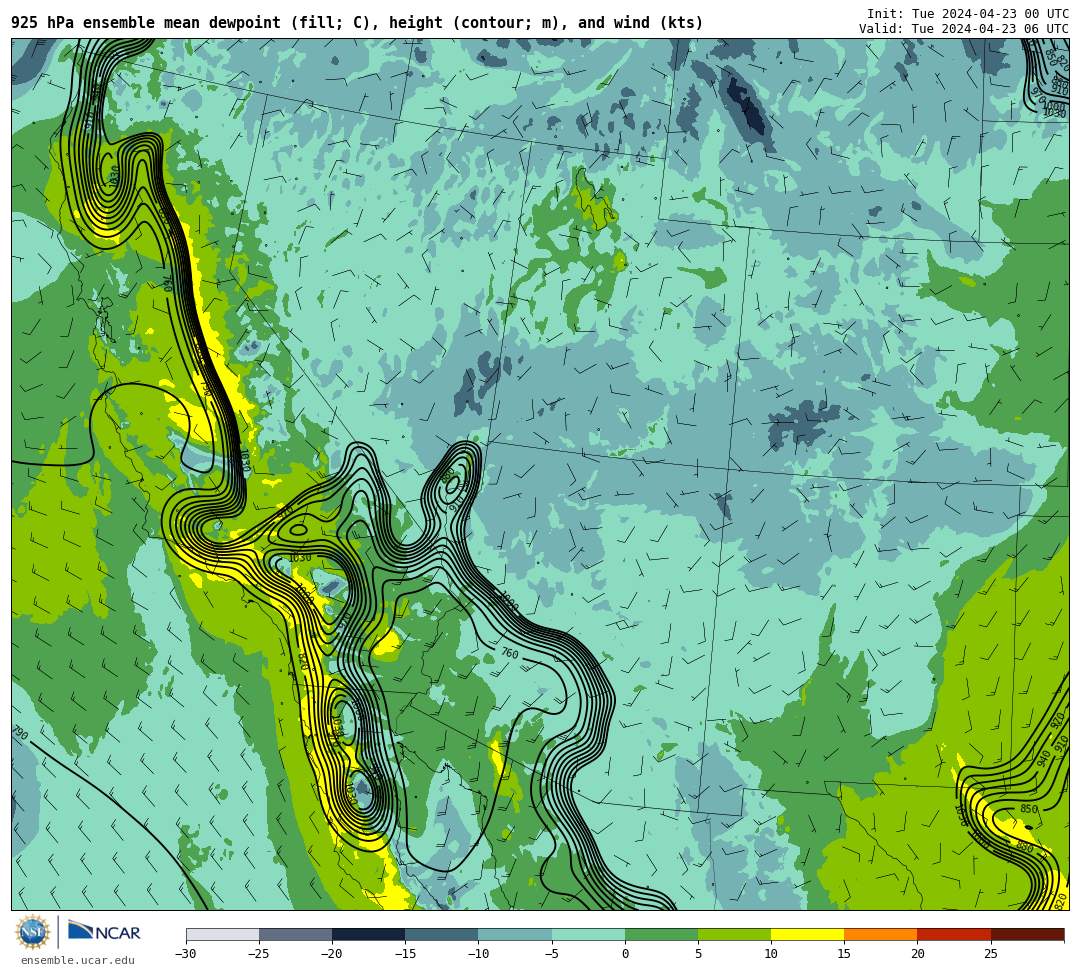Click the colorbar tick label 25
The width and height of the screenshot is (1080, 973).
(990, 954)
